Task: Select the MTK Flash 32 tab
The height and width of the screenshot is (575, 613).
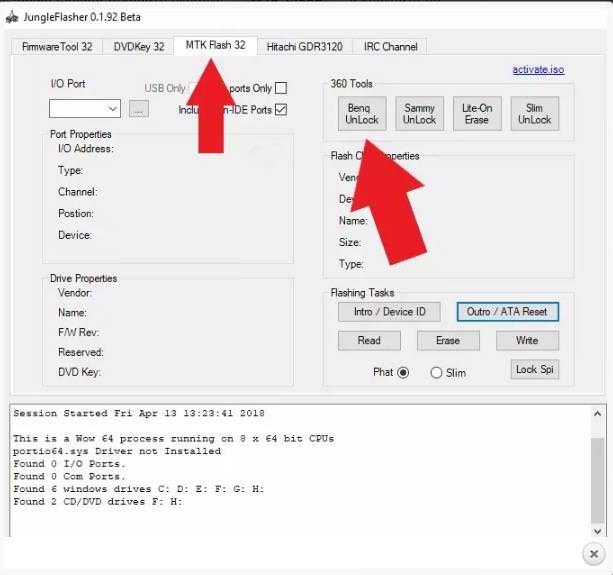Action: (215, 45)
